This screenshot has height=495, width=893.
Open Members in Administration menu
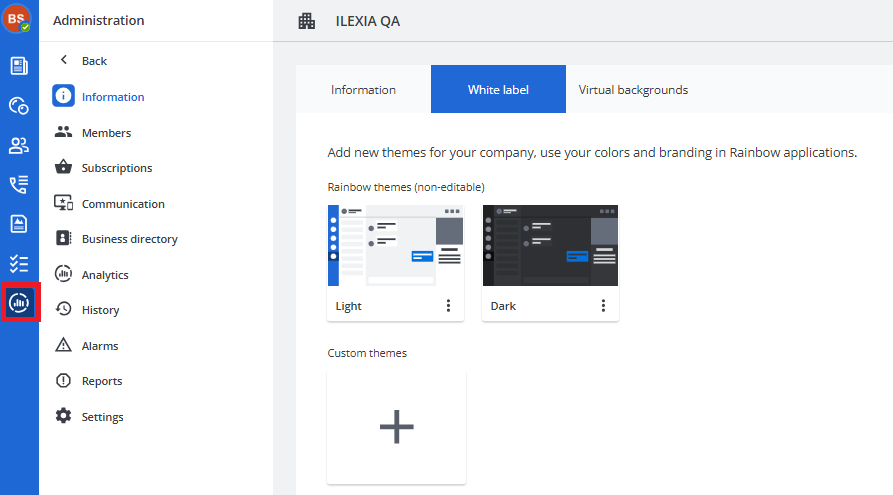tap(106, 133)
